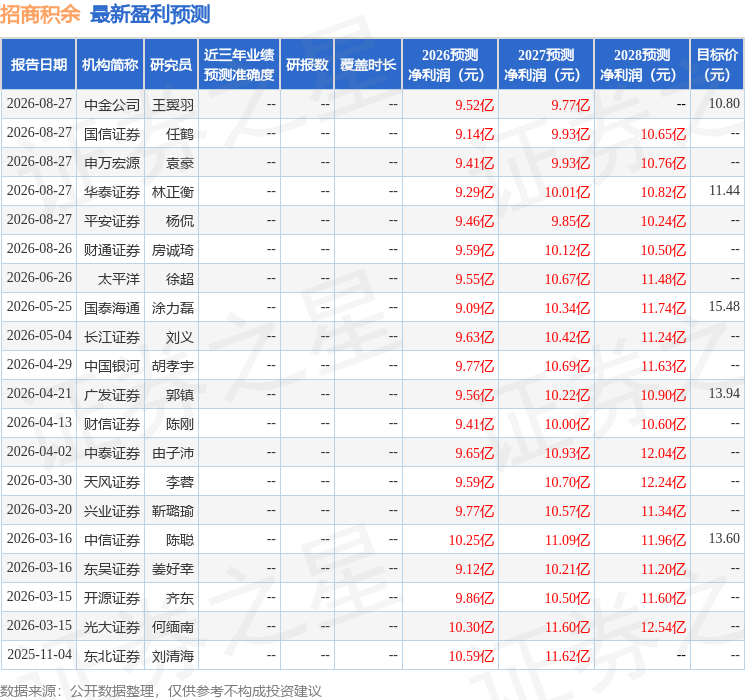Click 中信证券 2026 forecast 10.25亿
This screenshot has width=745, height=700.
pos(471,540)
